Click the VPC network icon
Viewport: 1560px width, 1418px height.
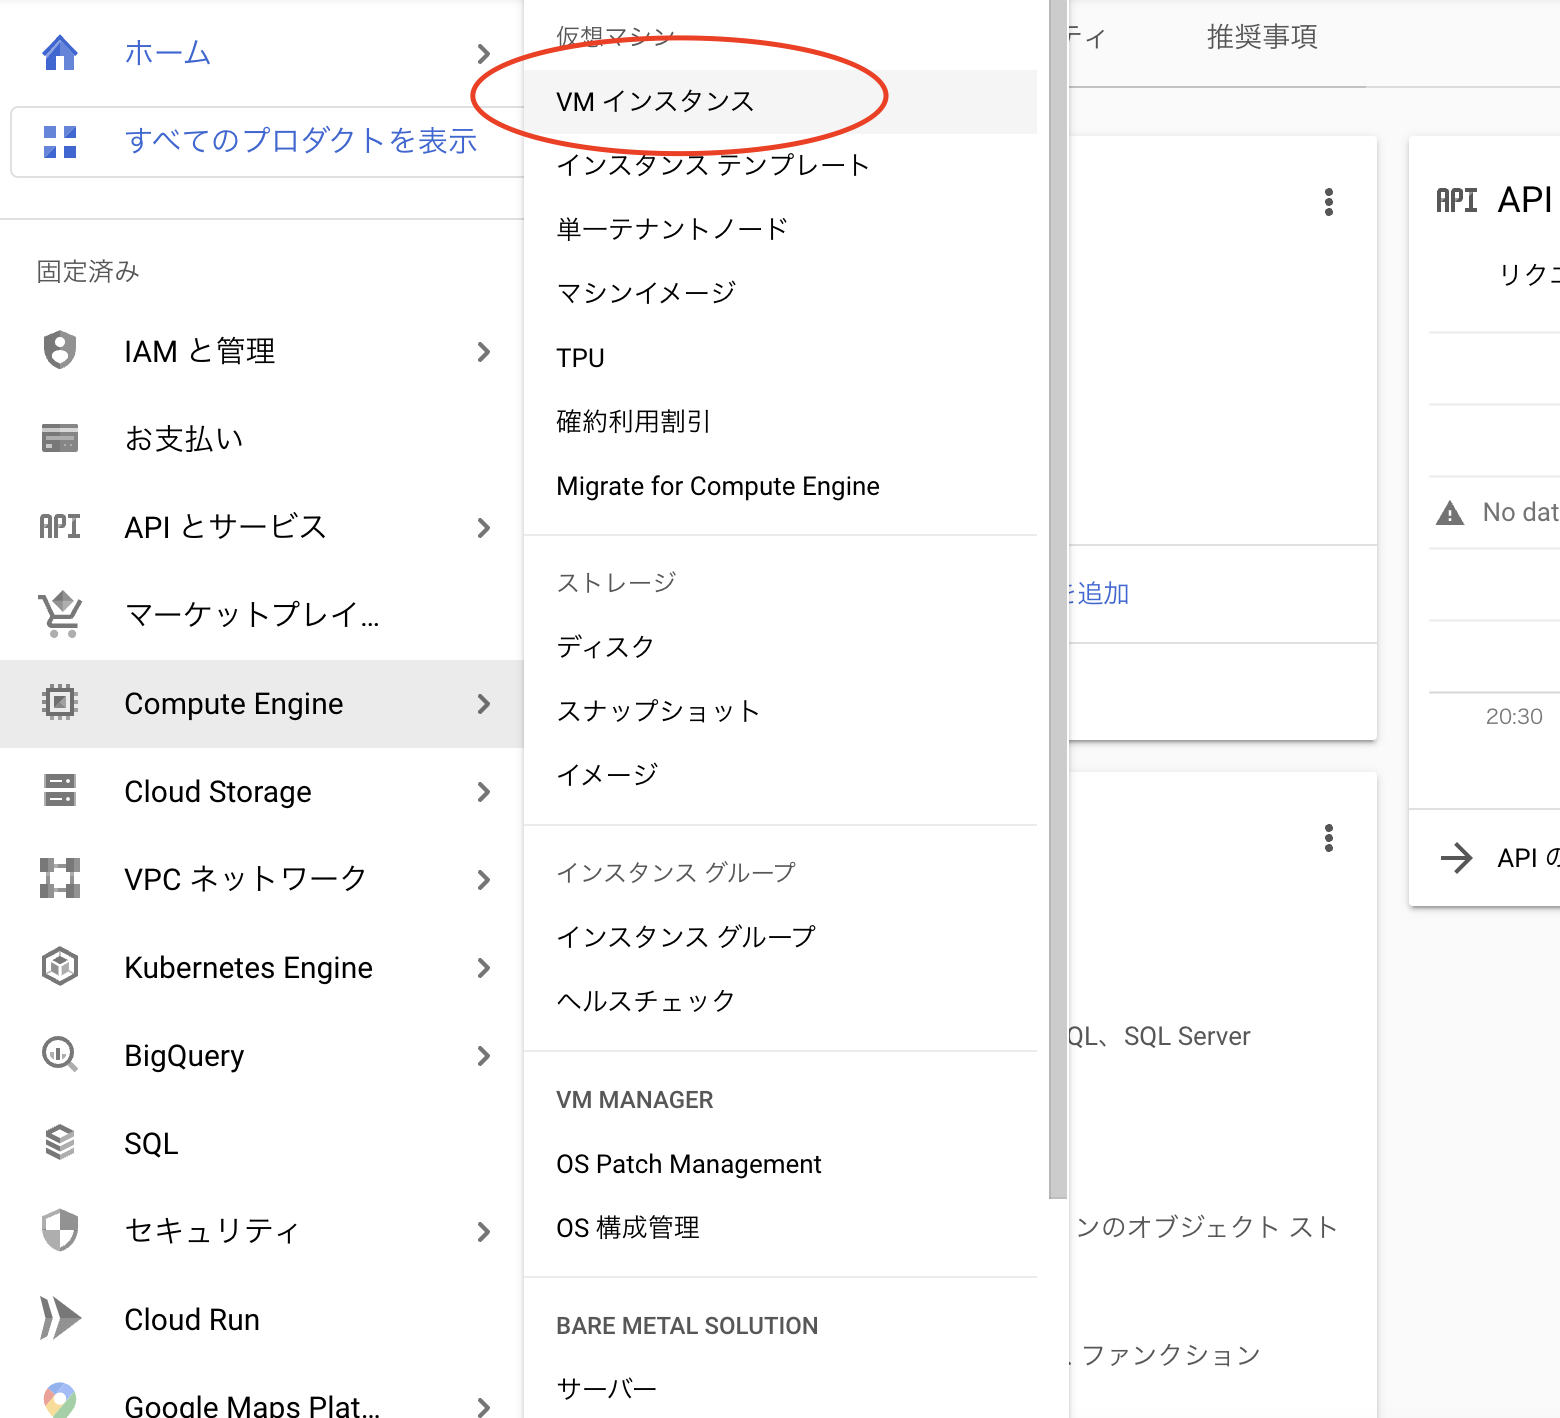(x=60, y=878)
